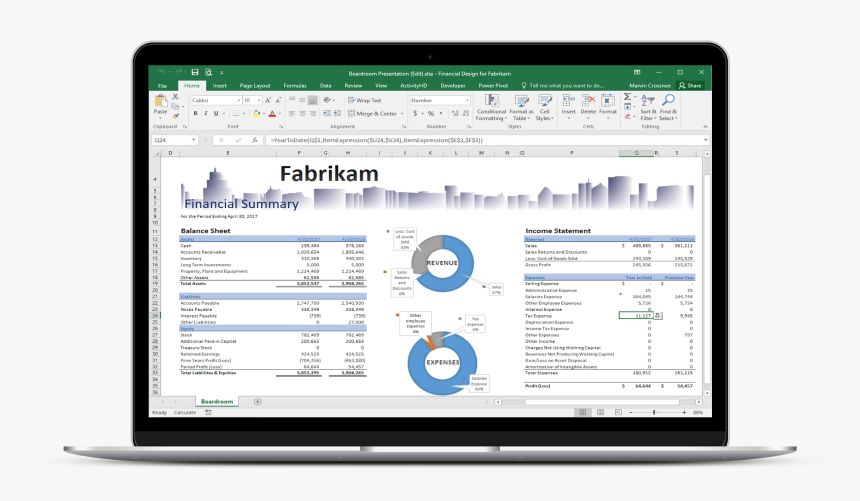This screenshot has height=501, width=860.
Task: Click the Share button
Action: 690,86
